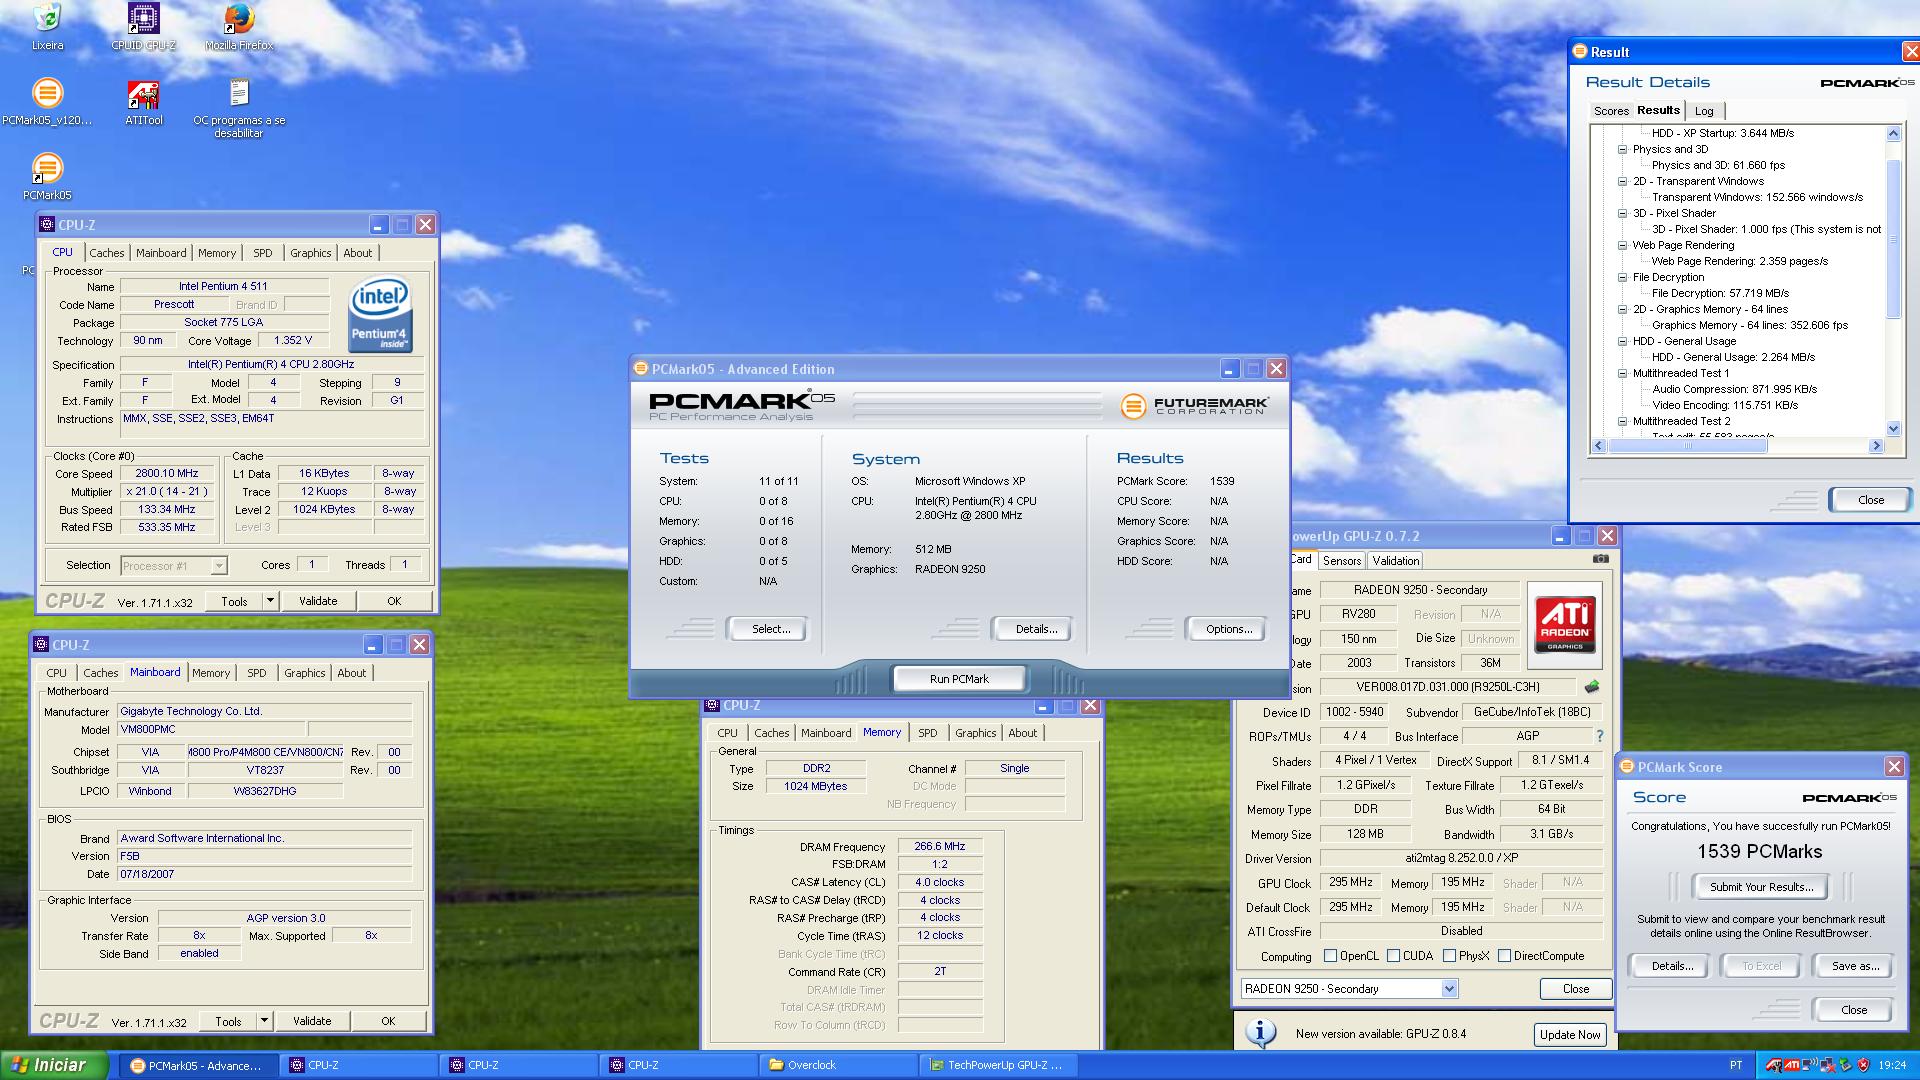Screen dimensions: 1920x1080
Task: Toggle the CUDA checkbox in GPU-Z
Action: (1393, 956)
